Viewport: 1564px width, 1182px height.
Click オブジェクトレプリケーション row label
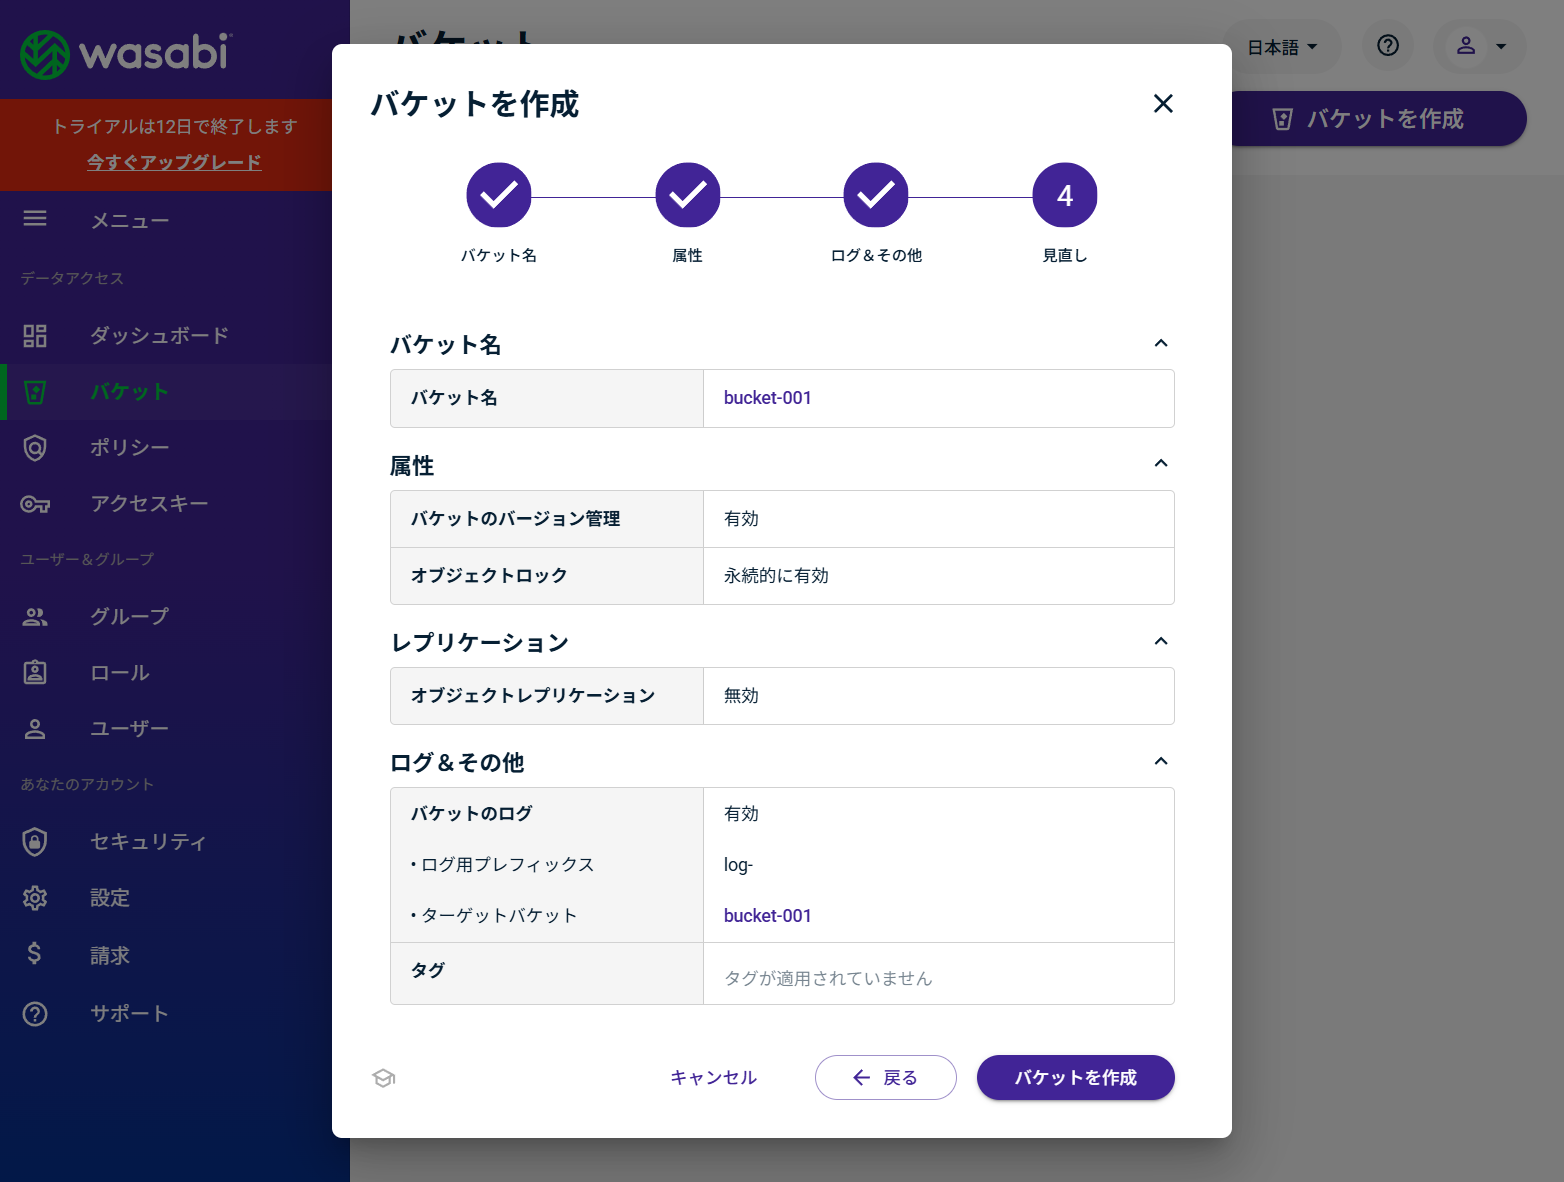[x=533, y=696]
